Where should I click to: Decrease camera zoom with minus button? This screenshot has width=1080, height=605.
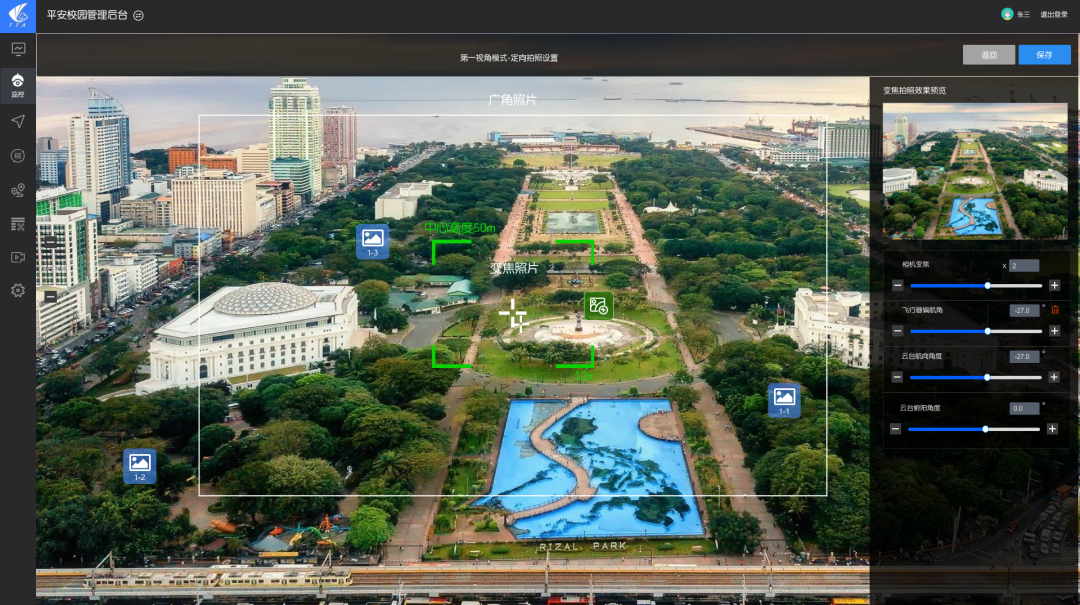click(897, 286)
